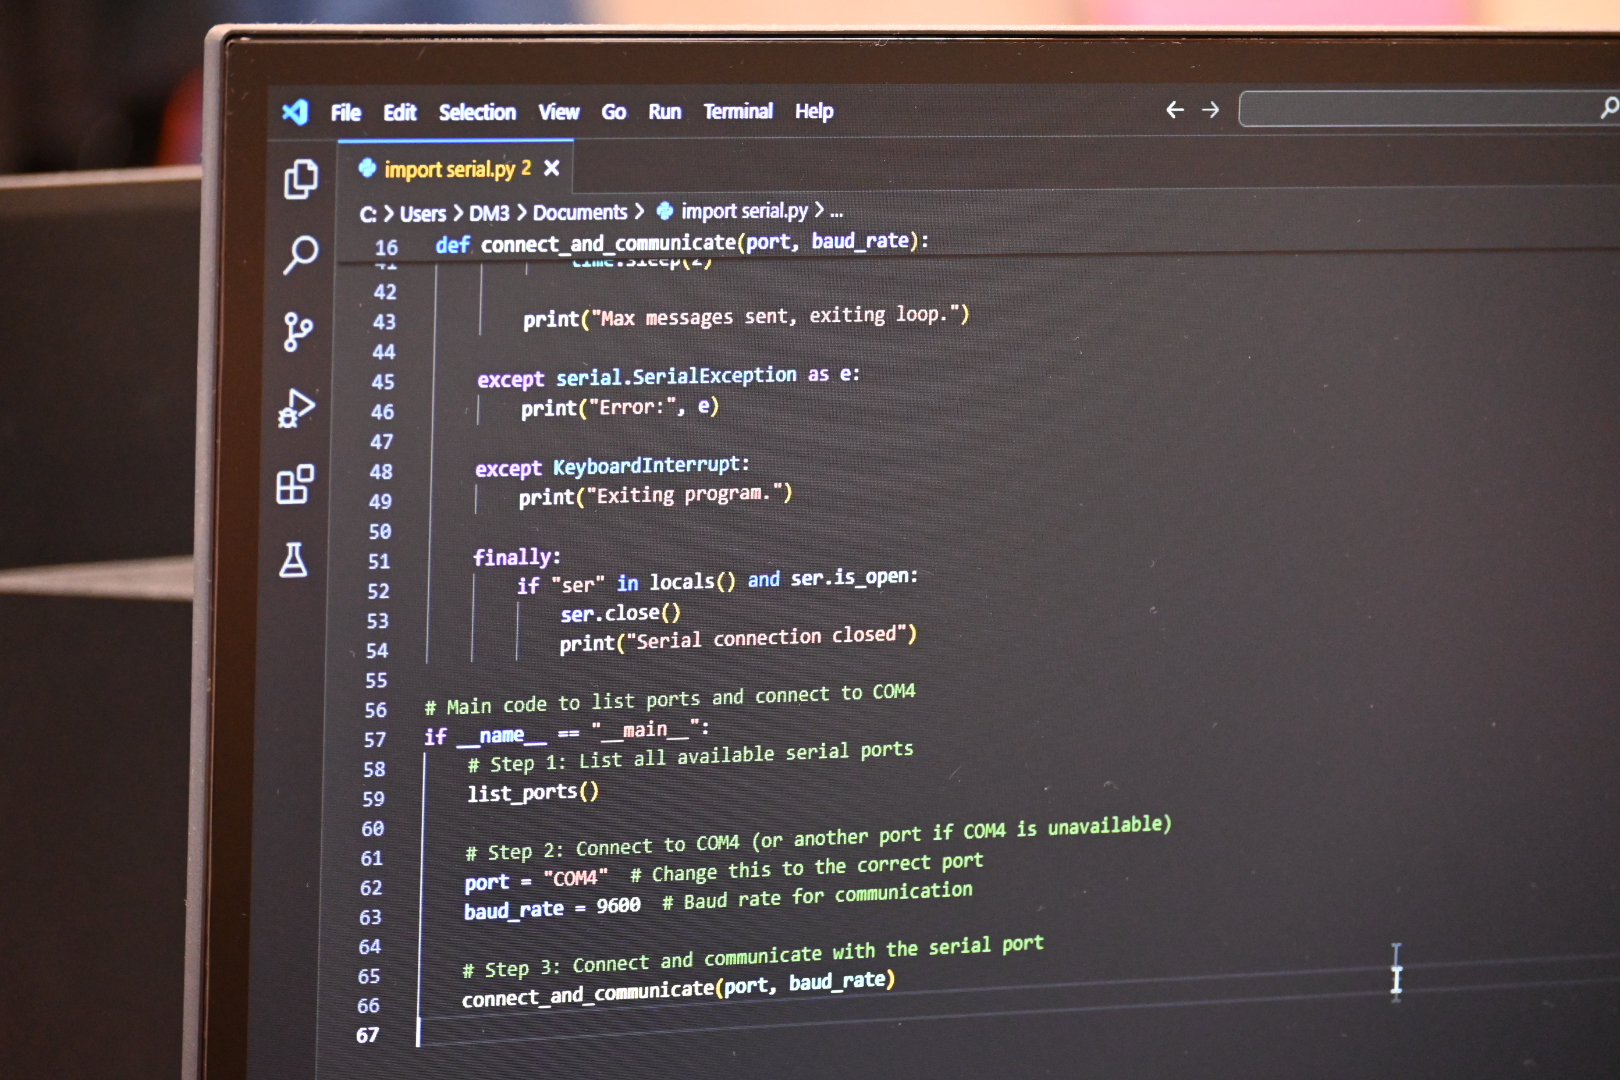The width and height of the screenshot is (1620, 1080).
Task: Open the Run and Debug view
Action: pyautogui.click(x=296, y=409)
